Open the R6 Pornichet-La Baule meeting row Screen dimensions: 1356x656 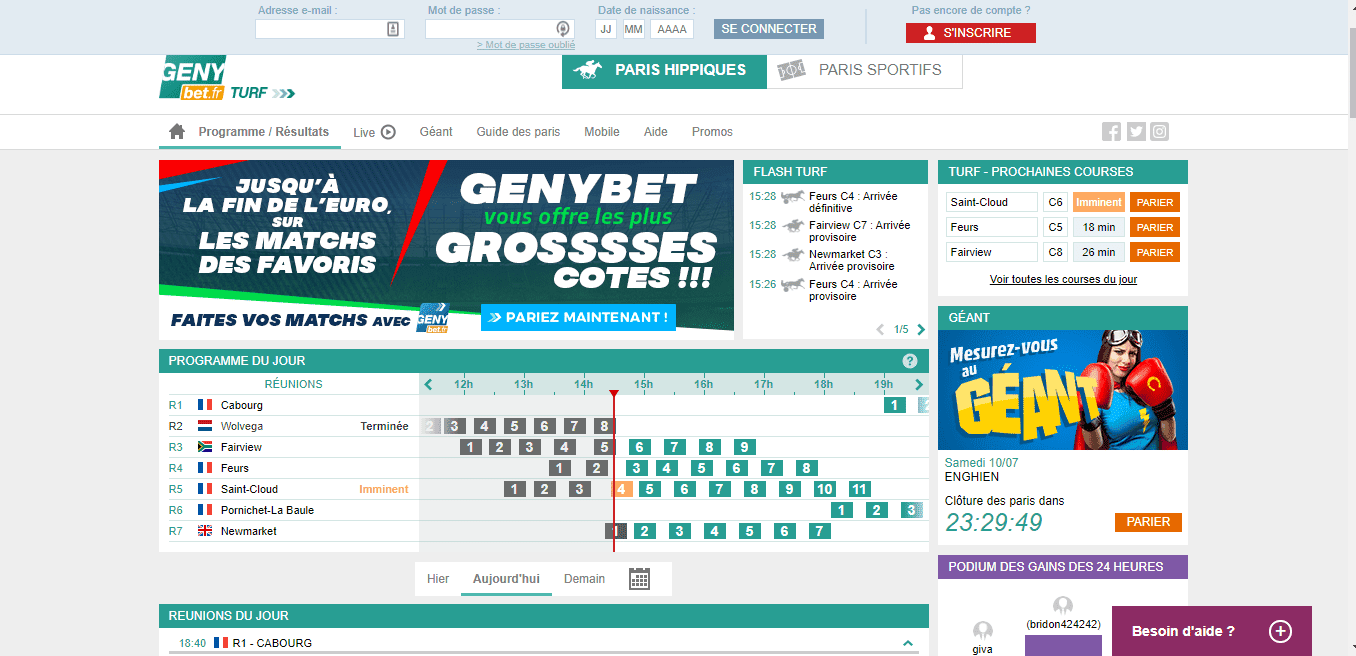289,510
